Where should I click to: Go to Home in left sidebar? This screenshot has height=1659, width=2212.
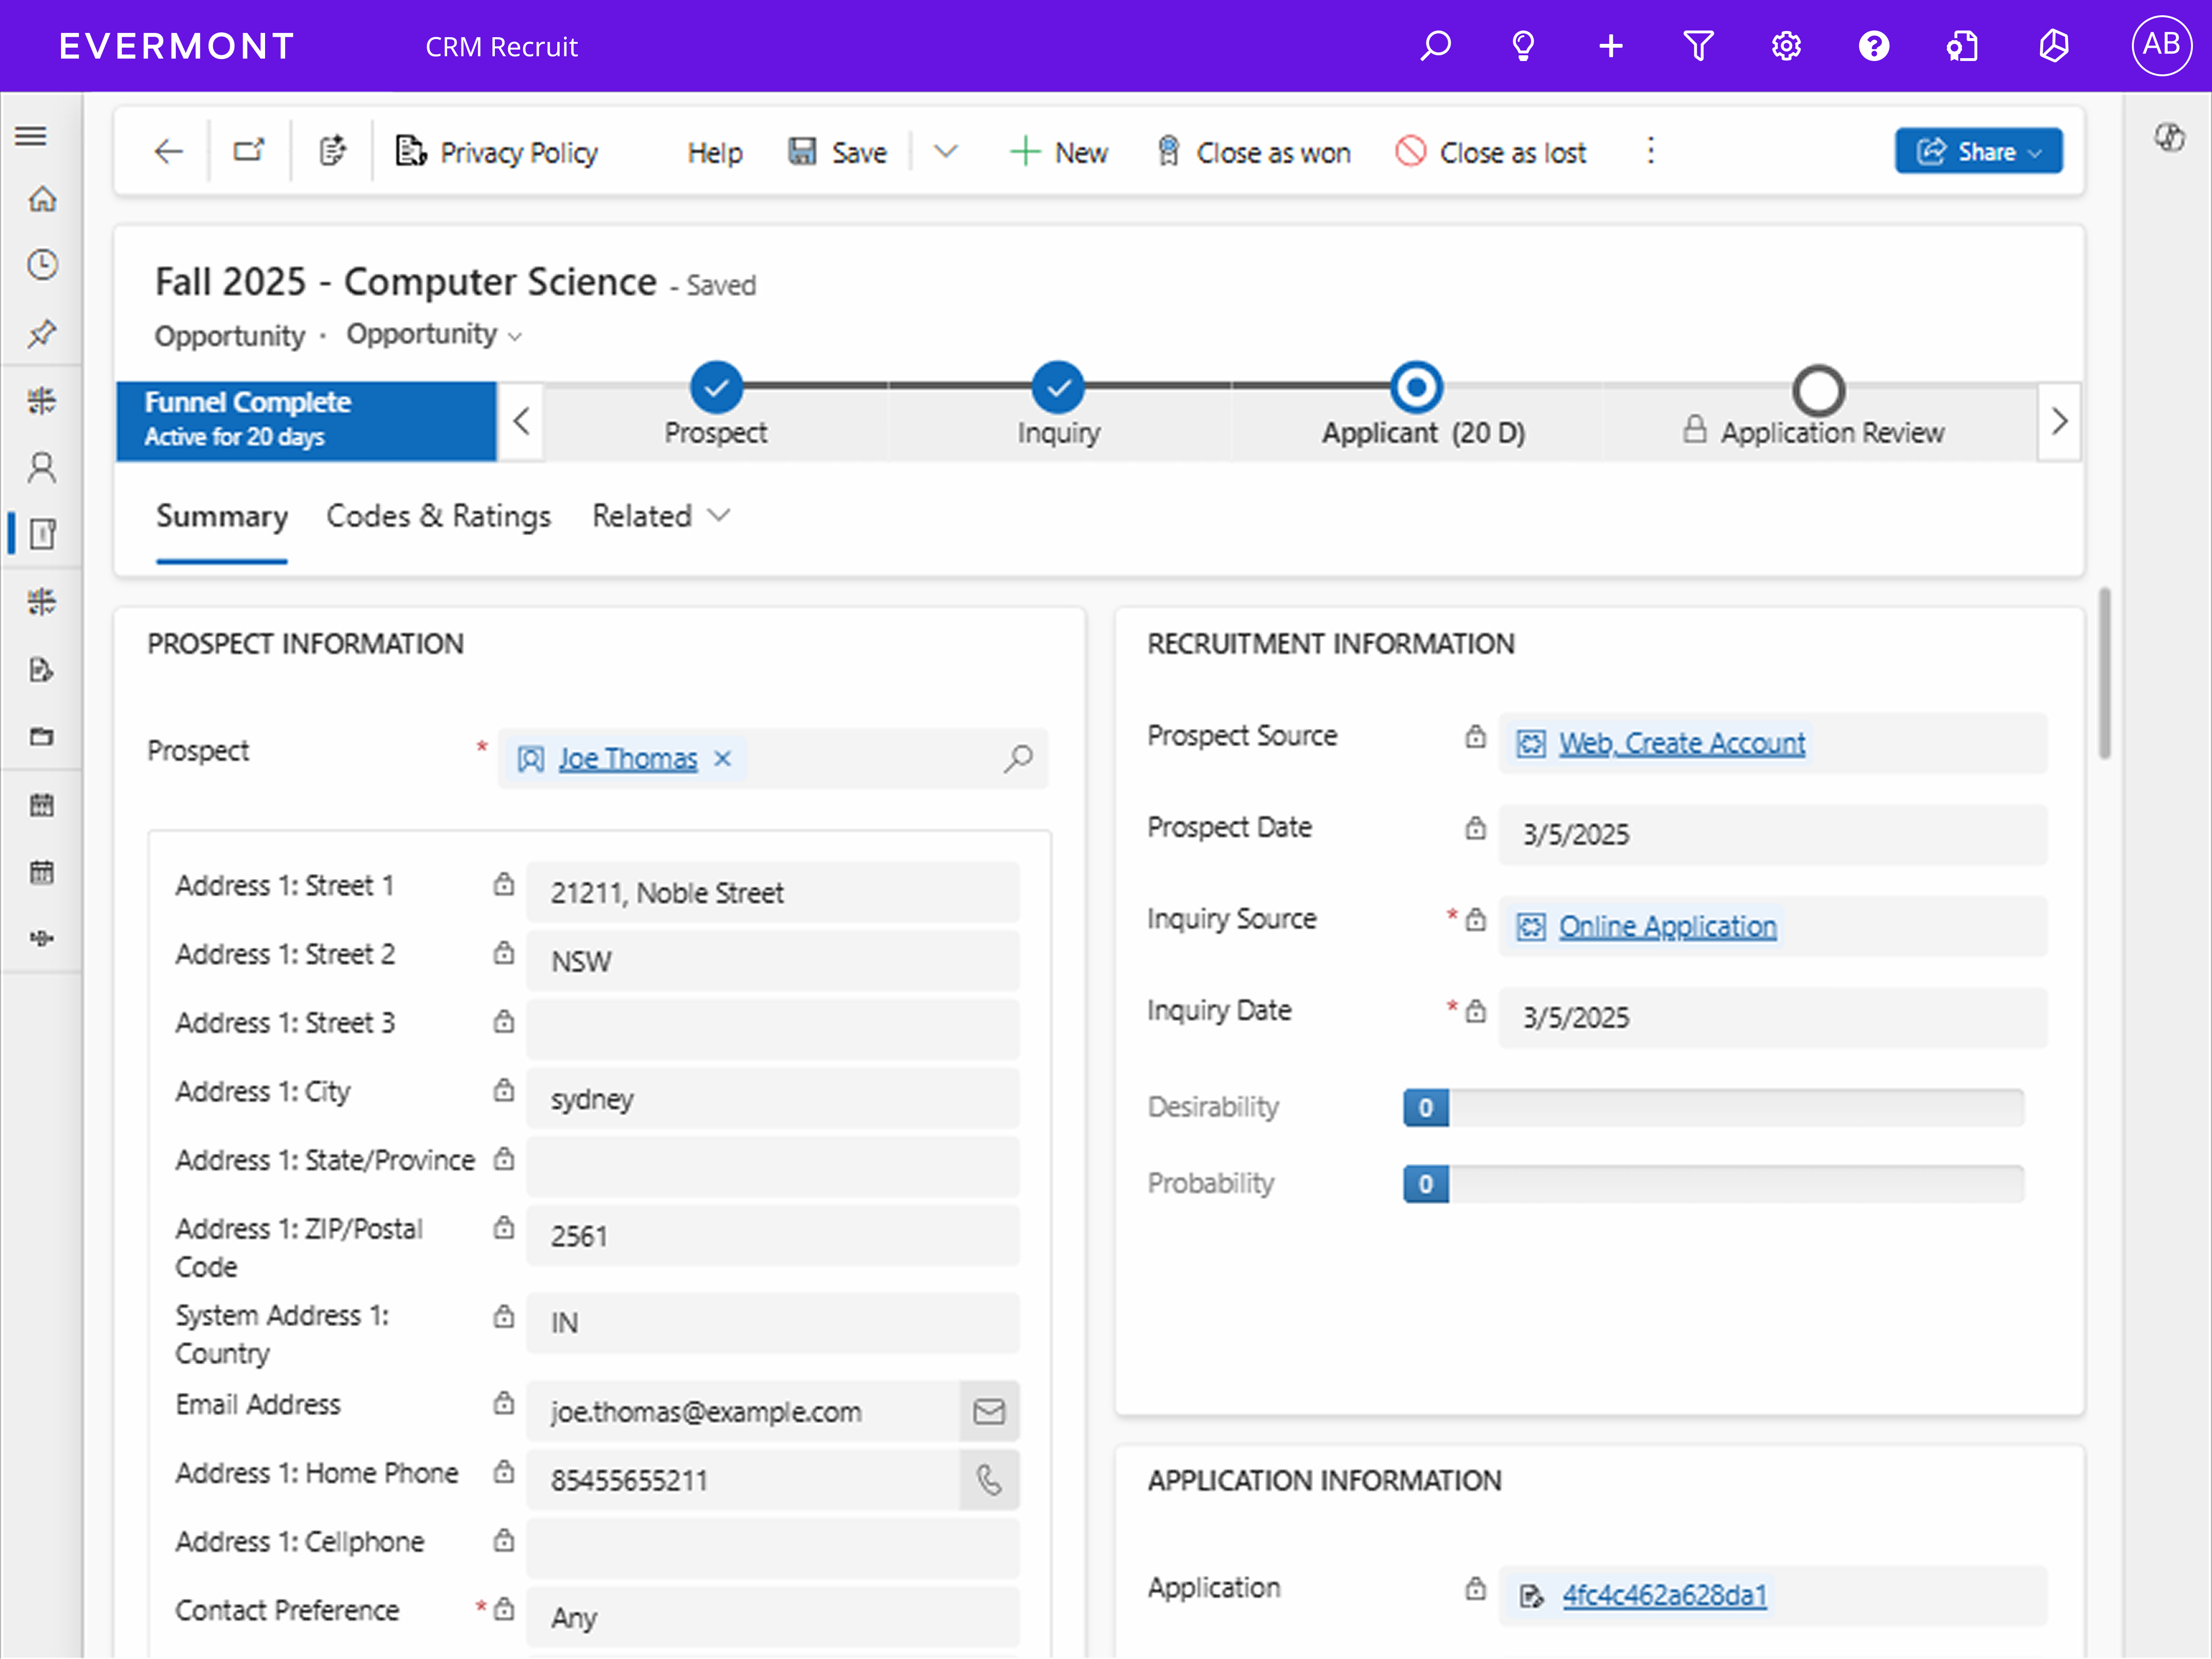42,199
